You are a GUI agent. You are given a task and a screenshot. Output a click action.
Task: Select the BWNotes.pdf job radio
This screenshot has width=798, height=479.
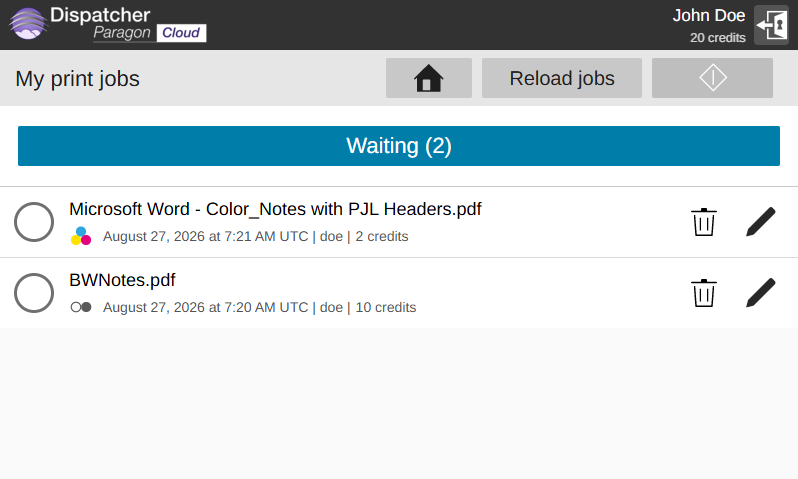coord(34,293)
